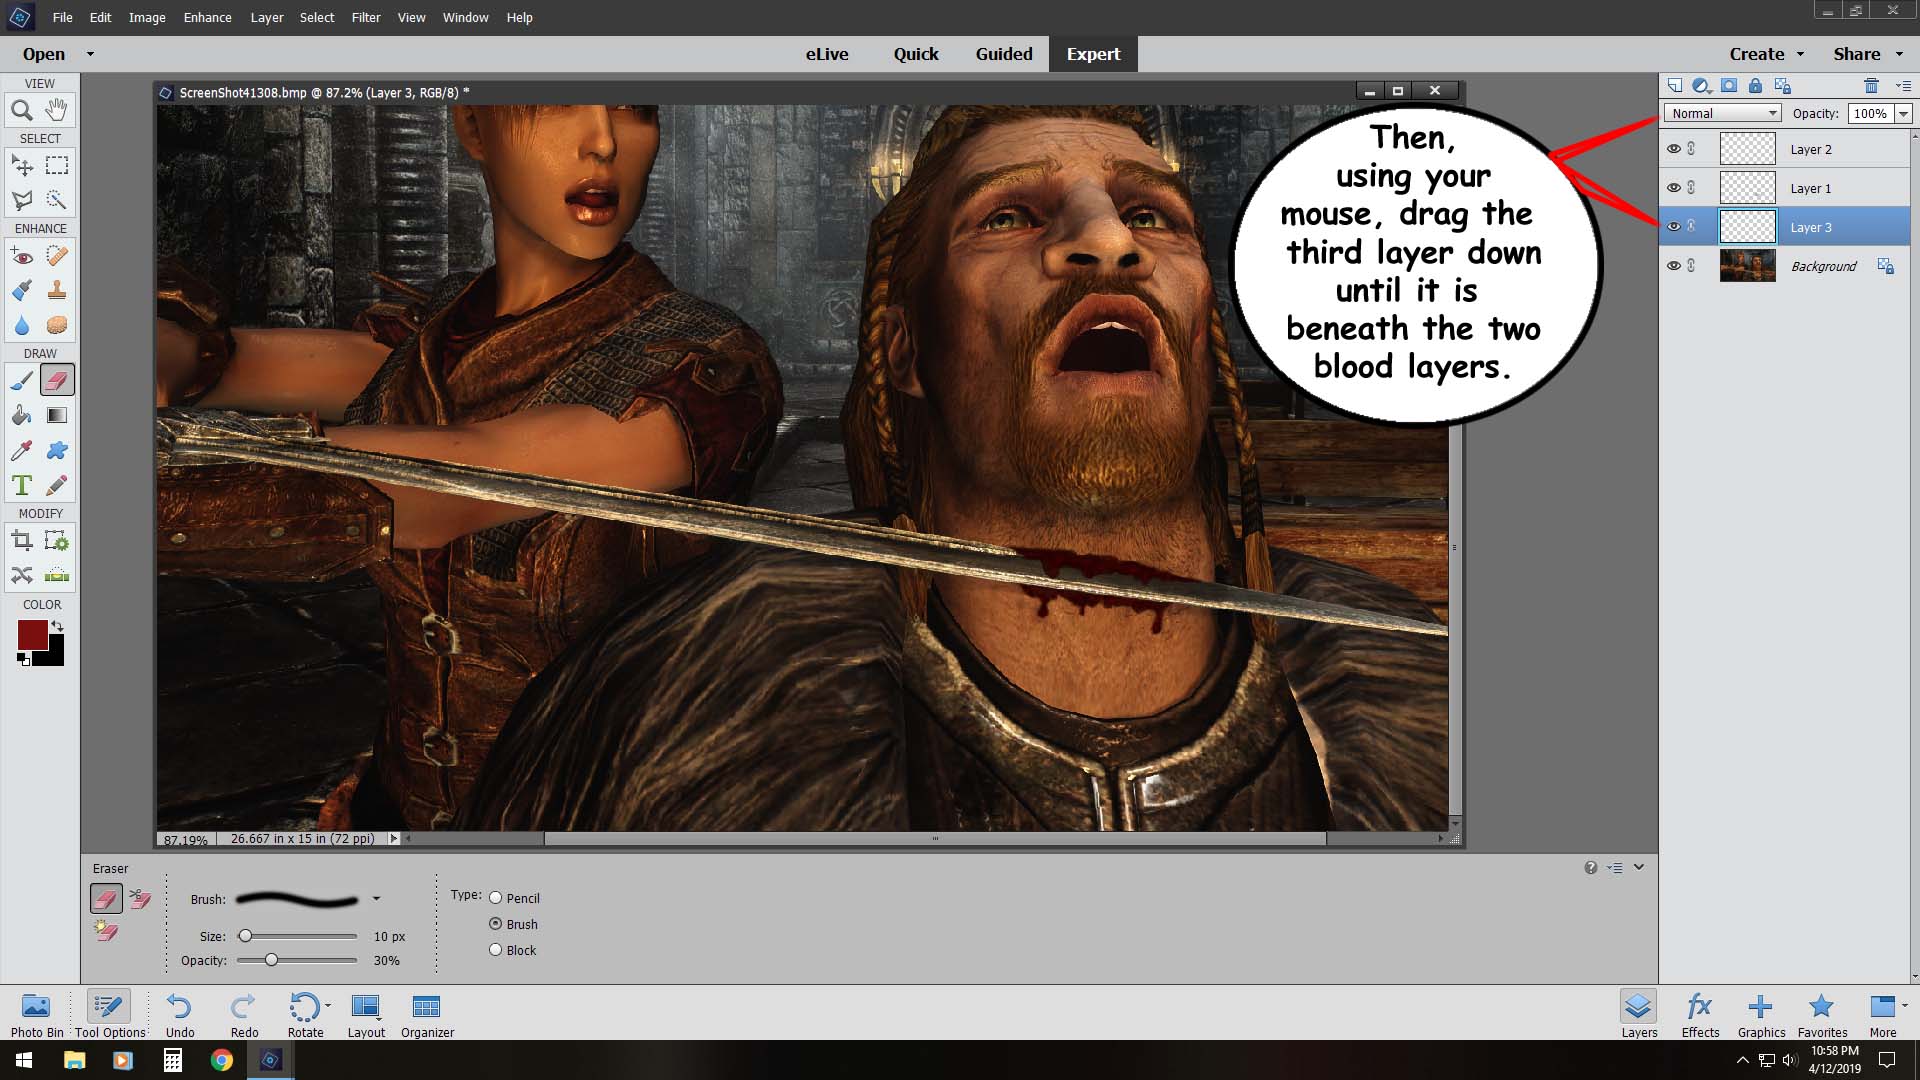Open adjustment layer dropdown

[1701, 86]
